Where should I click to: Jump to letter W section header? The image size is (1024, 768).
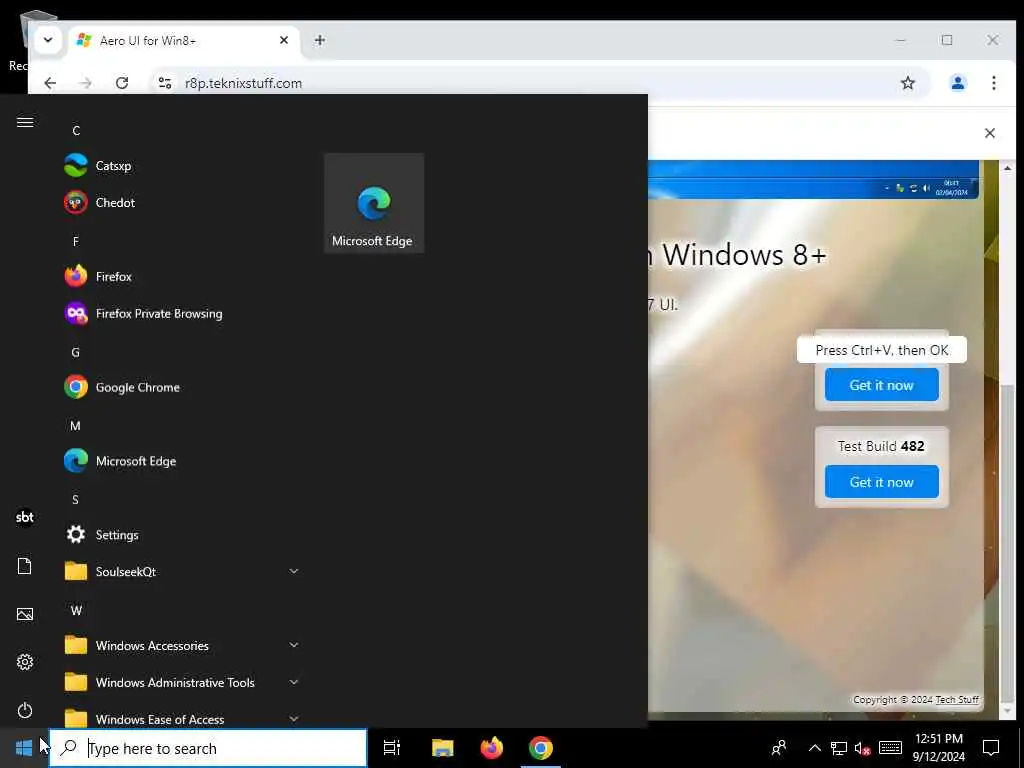(76, 611)
